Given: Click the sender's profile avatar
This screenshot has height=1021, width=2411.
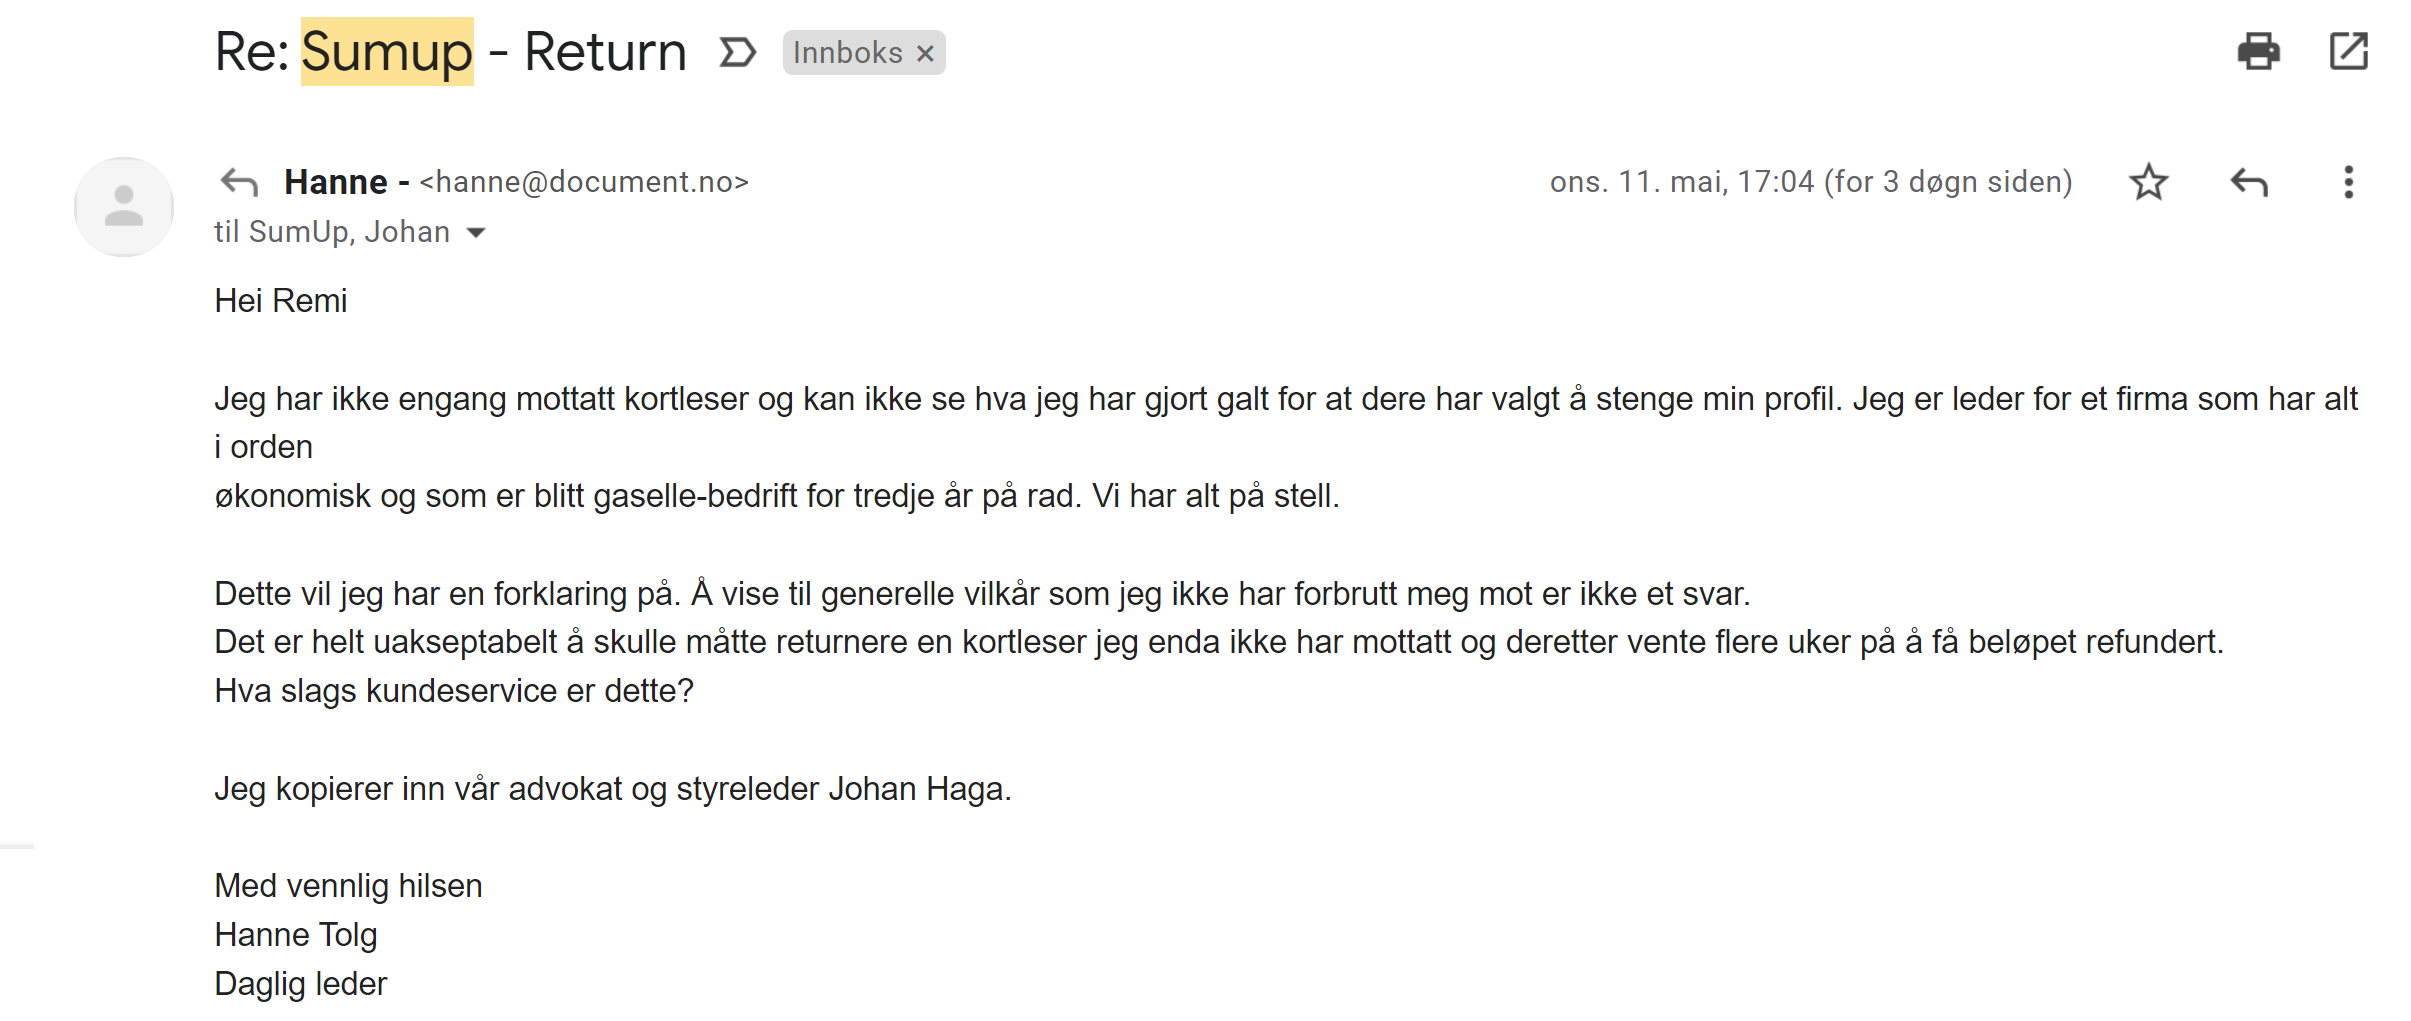Looking at the screenshot, I should (124, 206).
